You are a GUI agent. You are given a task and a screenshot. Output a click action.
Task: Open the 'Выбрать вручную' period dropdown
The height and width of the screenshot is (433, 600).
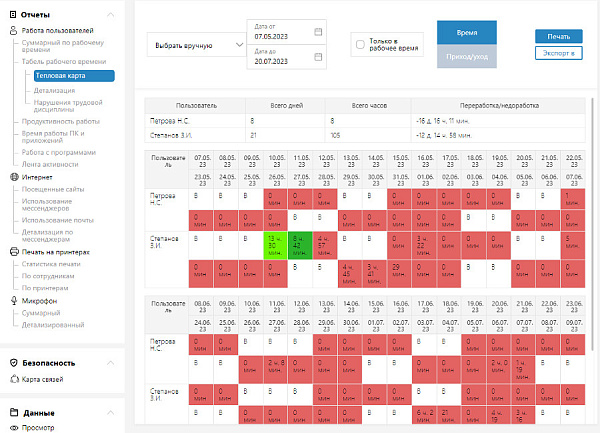click(197, 44)
